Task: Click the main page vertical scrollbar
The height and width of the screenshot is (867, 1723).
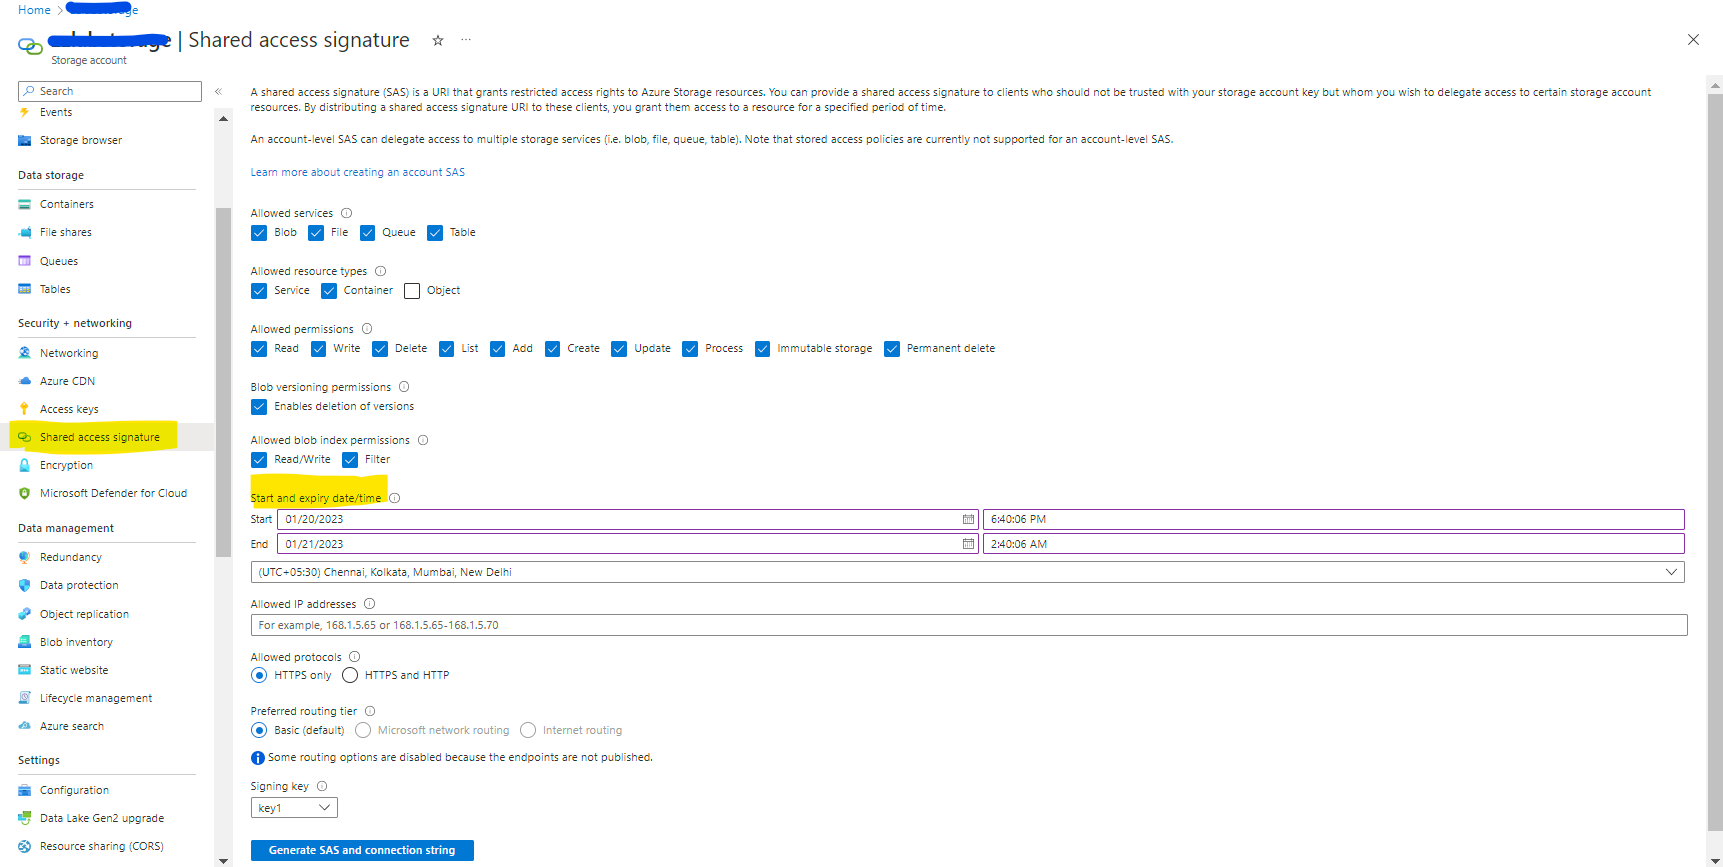Action: [1715, 460]
